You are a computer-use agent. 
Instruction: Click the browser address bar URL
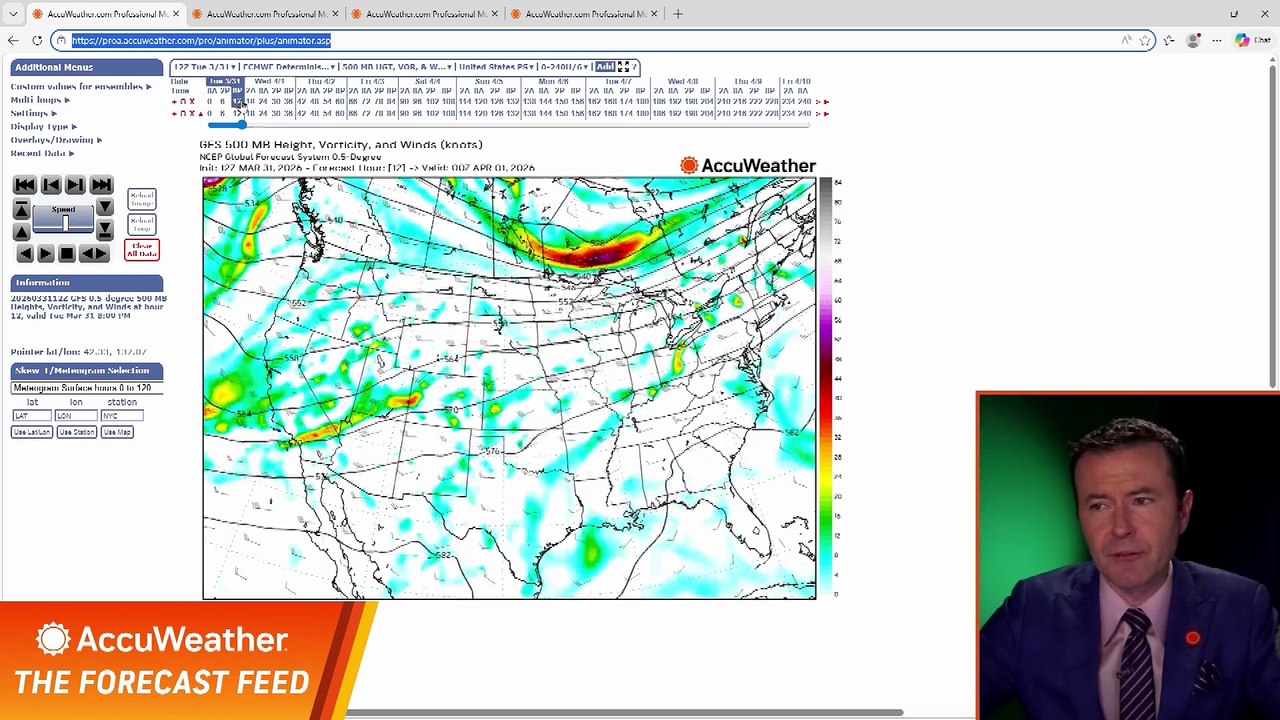tap(201, 40)
